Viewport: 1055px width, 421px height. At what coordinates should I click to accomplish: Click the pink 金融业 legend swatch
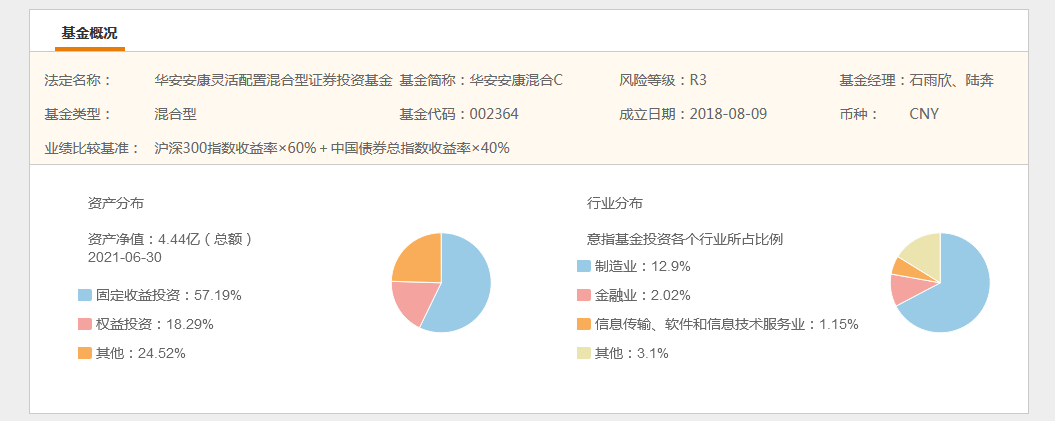click(583, 295)
